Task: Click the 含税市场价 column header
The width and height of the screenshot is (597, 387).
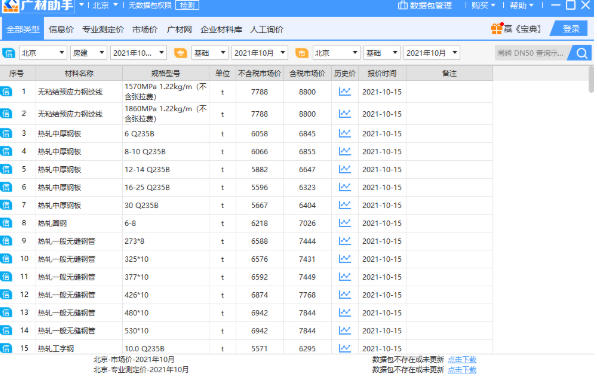Action: point(307,73)
